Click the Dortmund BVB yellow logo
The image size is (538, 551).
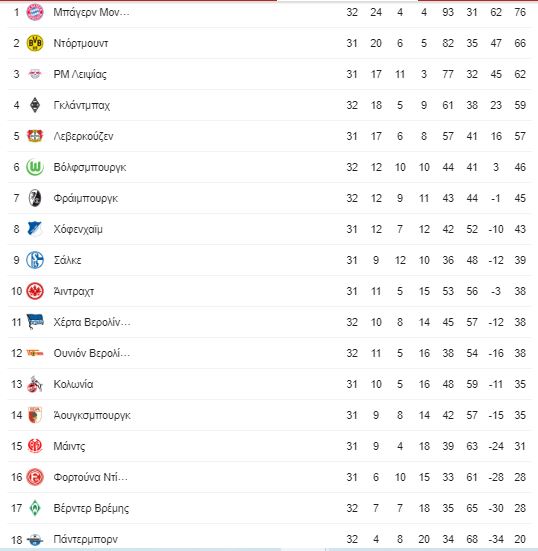click(35, 43)
